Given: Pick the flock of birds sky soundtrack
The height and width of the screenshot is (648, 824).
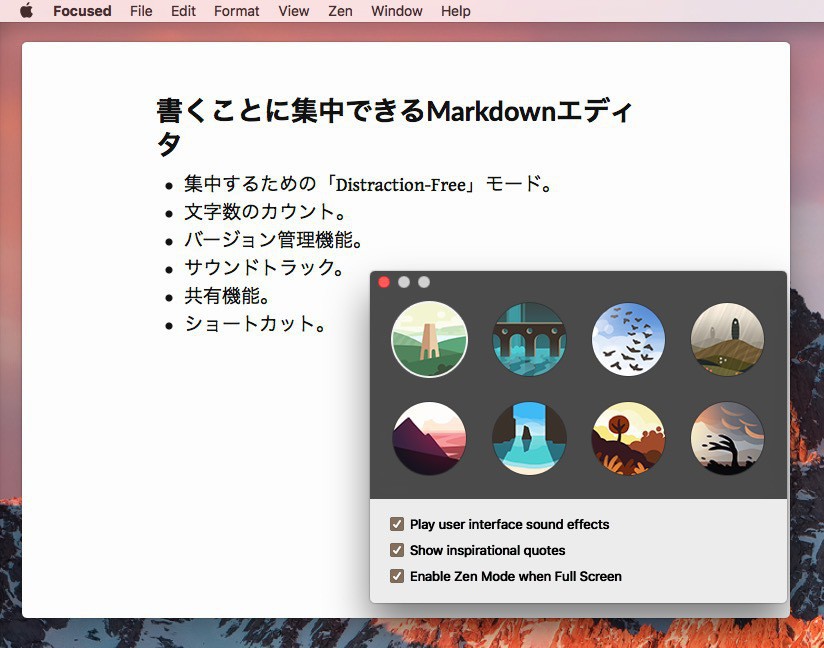Looking at the screenshot, I should tap(629, 340).
